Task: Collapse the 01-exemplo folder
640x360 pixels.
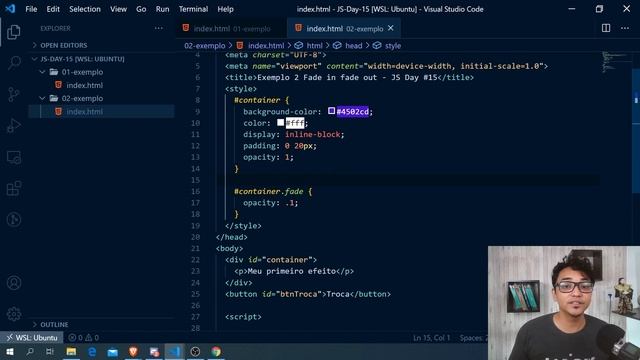Action: tap(42, 72)
